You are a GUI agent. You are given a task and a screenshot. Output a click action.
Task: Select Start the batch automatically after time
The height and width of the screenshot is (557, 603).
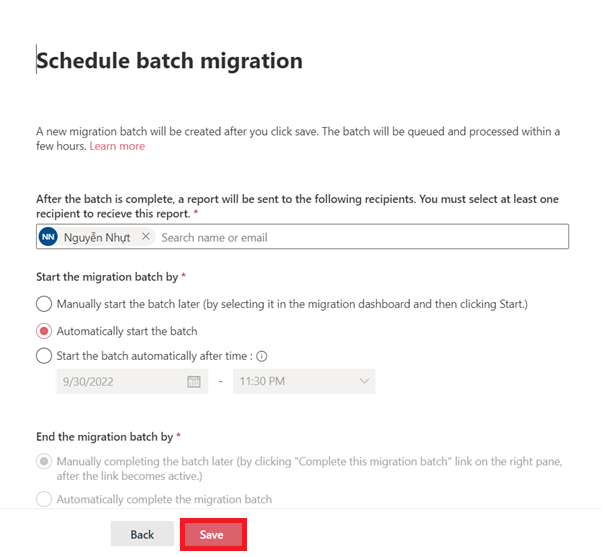44,356
